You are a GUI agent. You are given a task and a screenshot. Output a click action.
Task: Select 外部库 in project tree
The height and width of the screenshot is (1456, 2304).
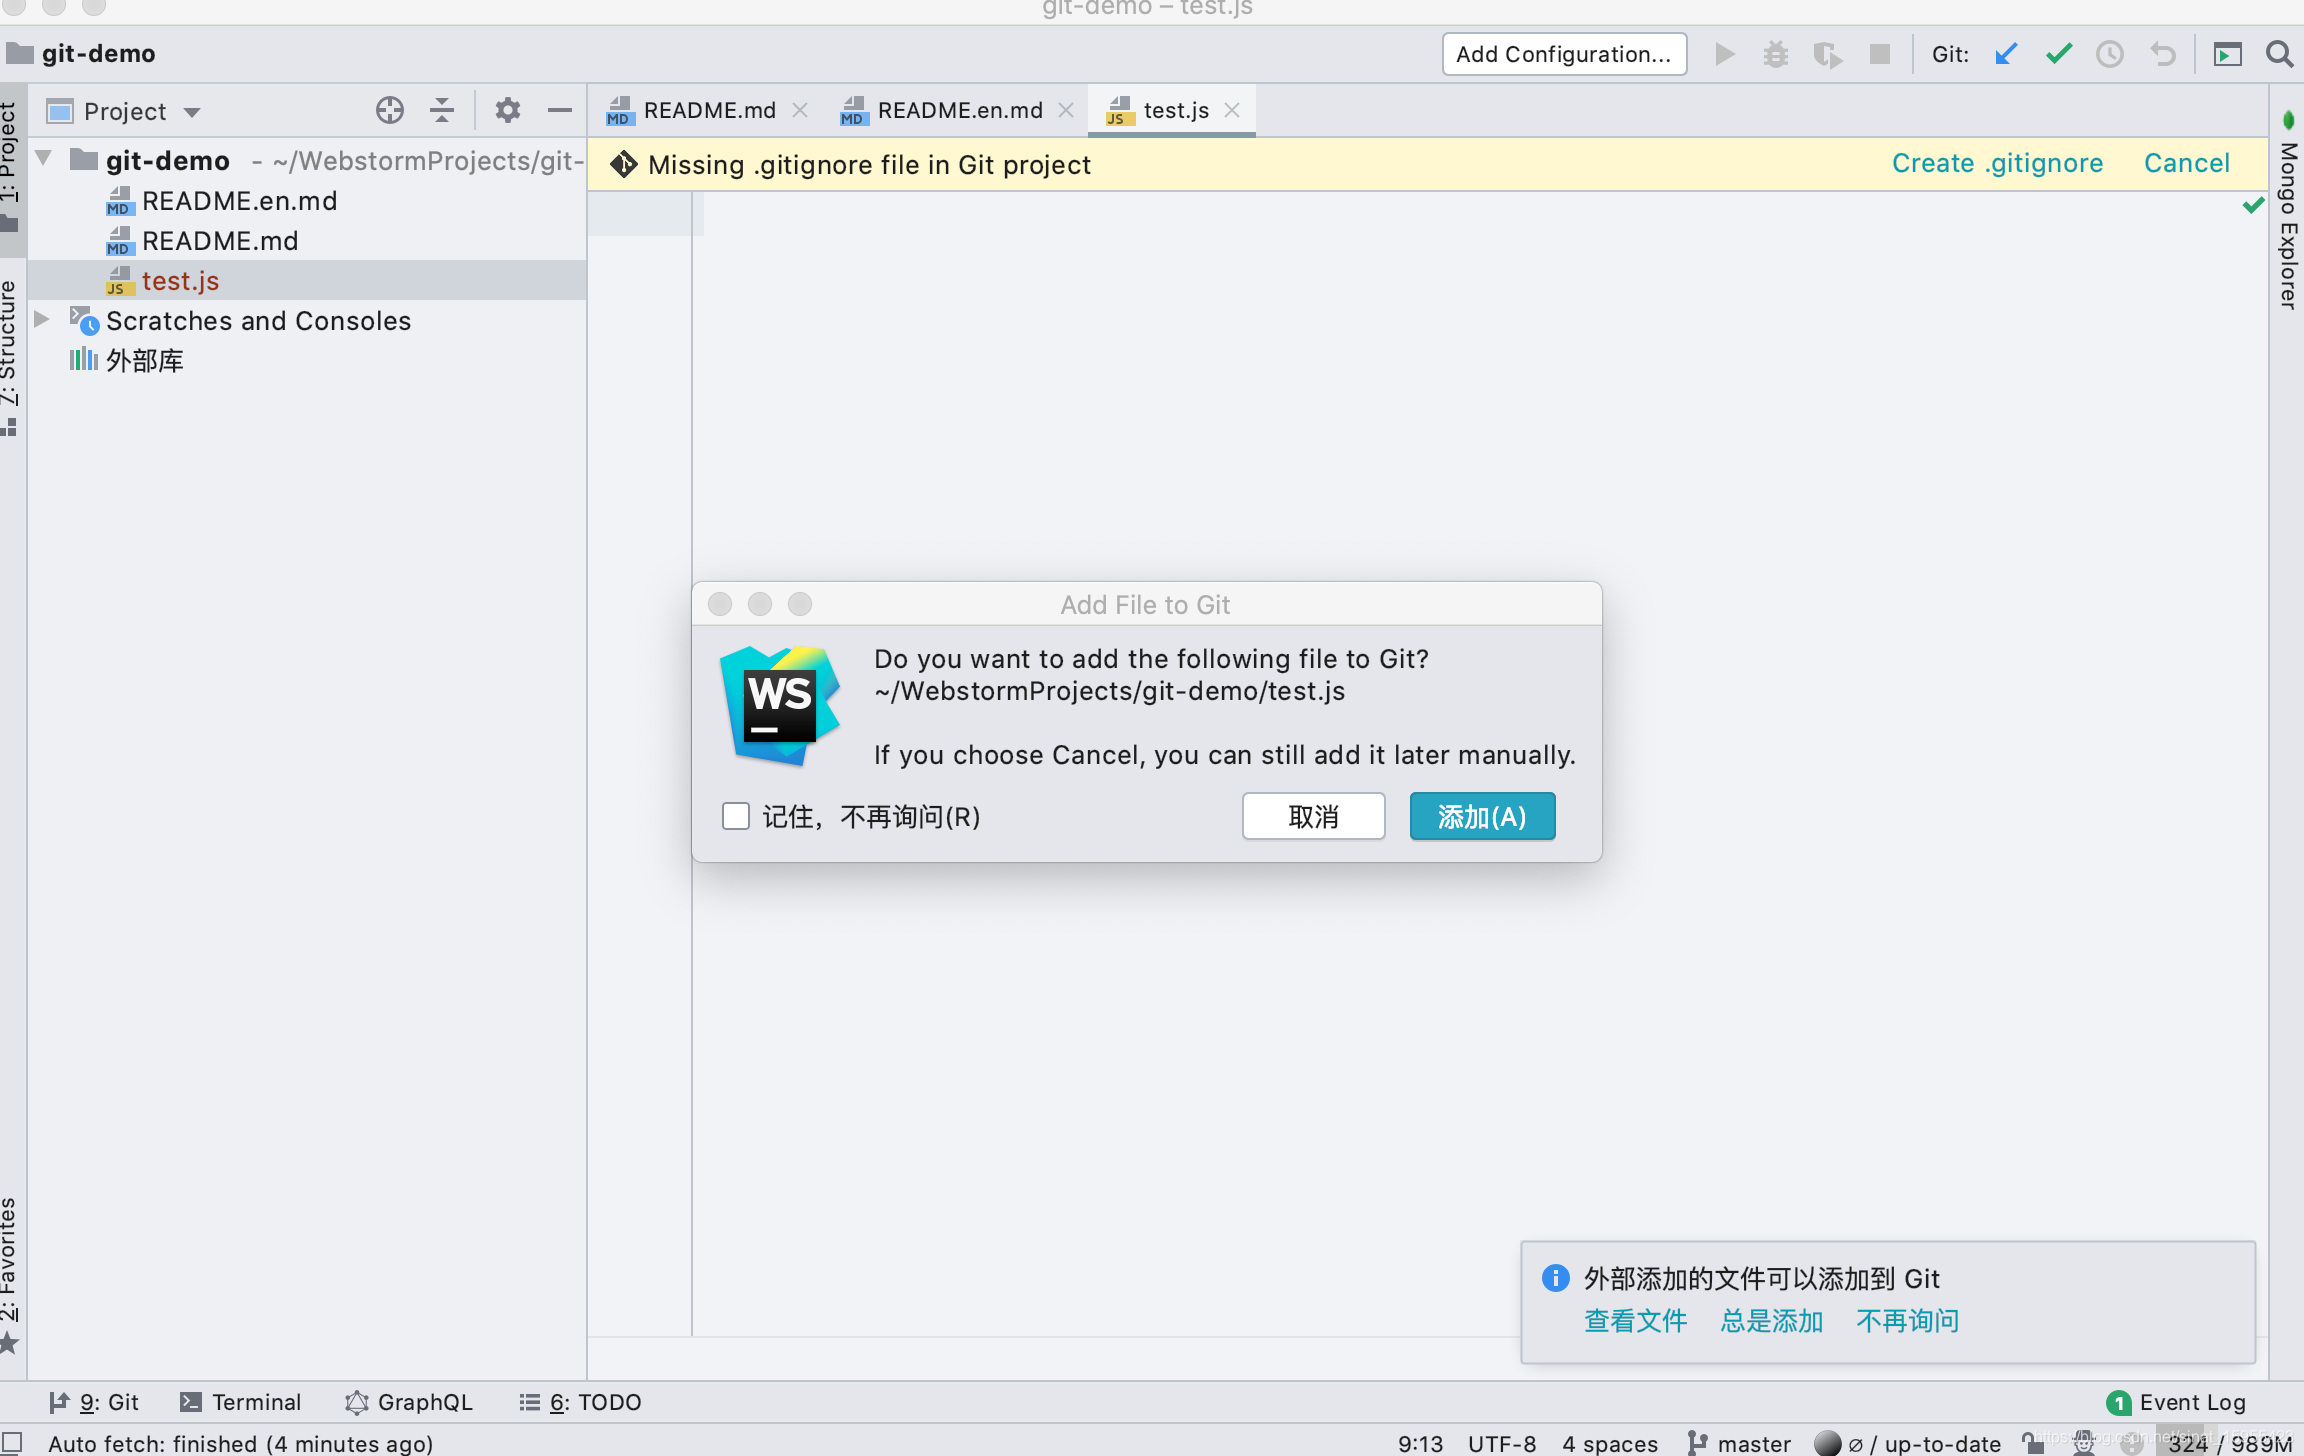tap(306, 361)
